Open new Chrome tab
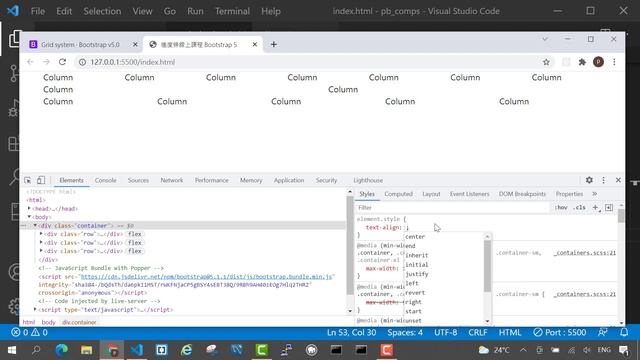Viewport: 640px width, 360px height. tap(273, 44)
